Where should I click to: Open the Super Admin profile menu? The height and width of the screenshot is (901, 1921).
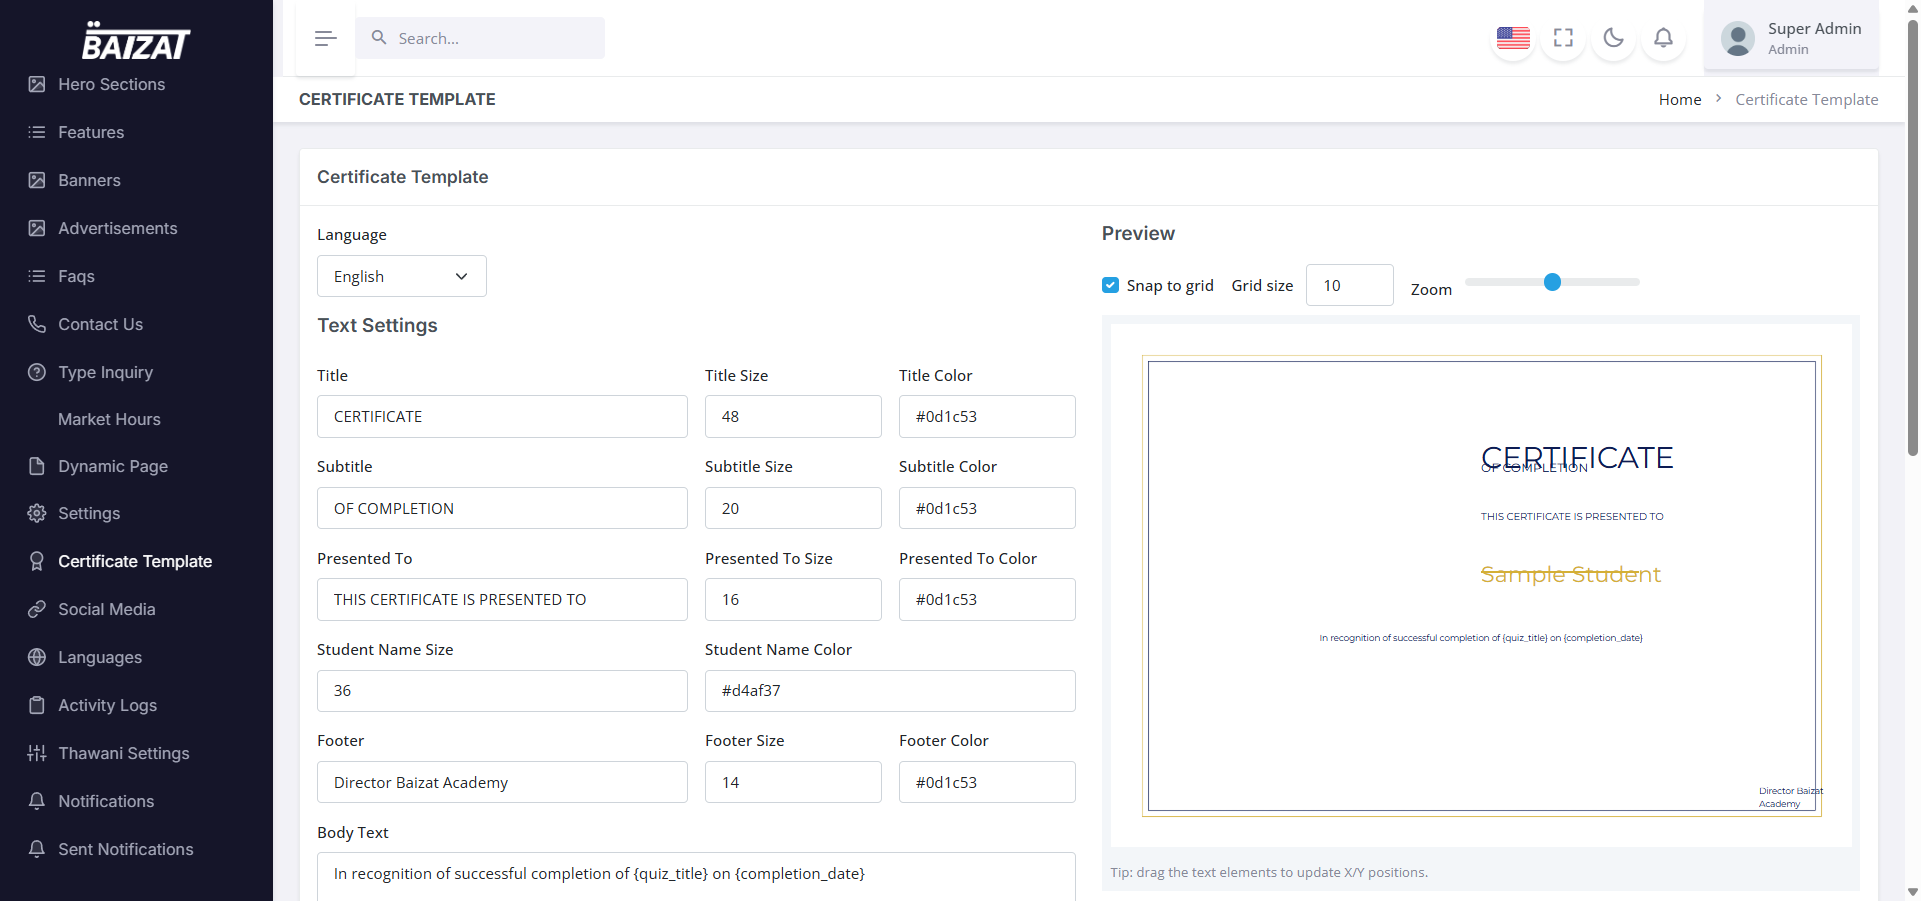coord(1790,38)
